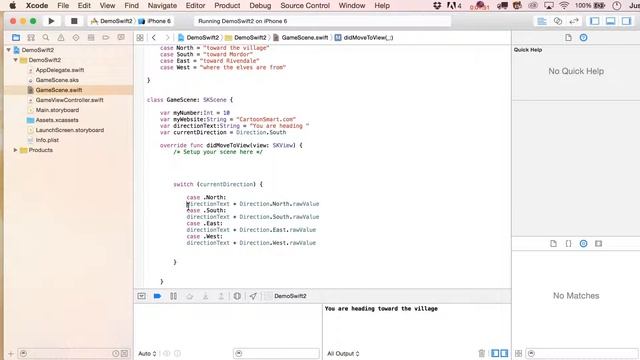640x360 pixels.
Task: Select AppDelegate.swift in navigator
Action: pyautogui.click(x=60, y=70)
